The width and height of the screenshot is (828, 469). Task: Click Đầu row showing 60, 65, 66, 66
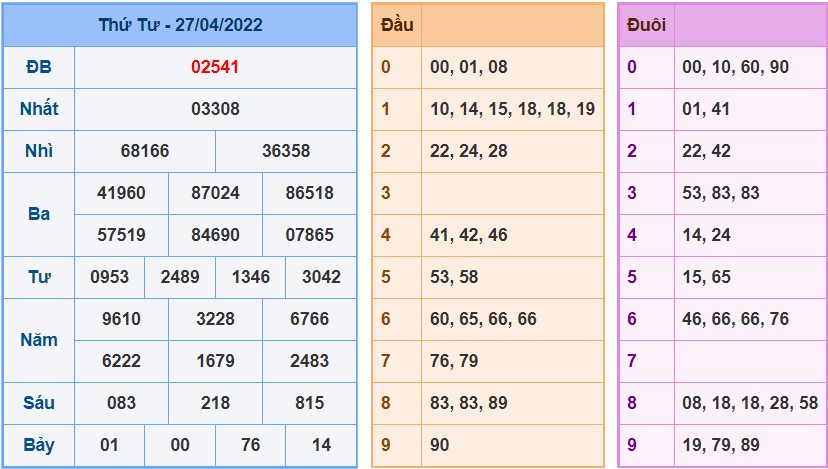[483, 319]
